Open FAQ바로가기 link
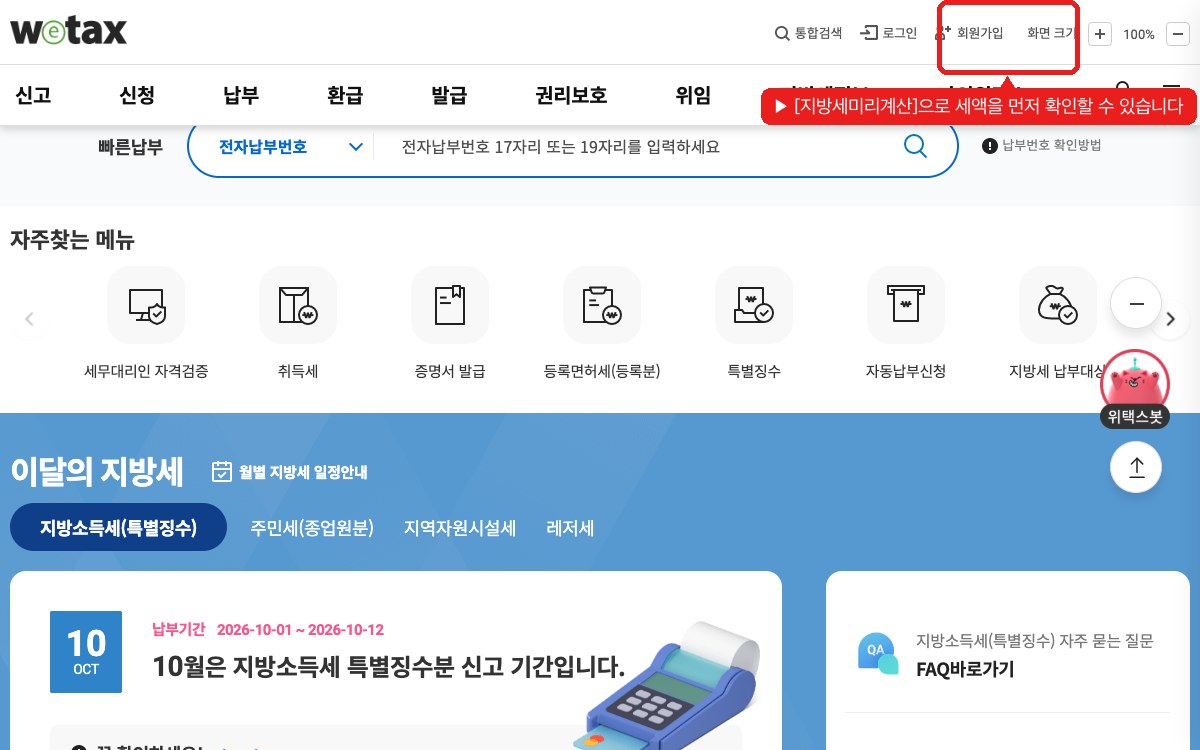1200x750 pixels. (x=965, y=669)
